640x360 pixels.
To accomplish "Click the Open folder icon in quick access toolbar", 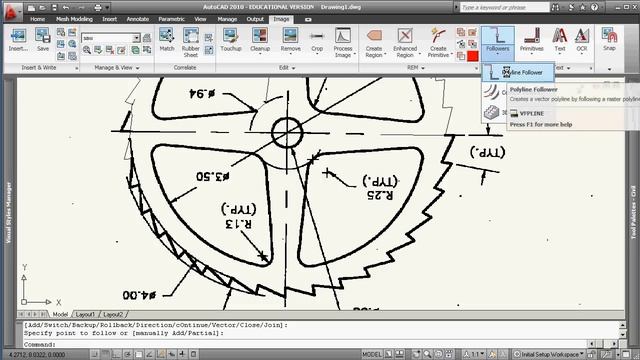I will pos(42,7).
